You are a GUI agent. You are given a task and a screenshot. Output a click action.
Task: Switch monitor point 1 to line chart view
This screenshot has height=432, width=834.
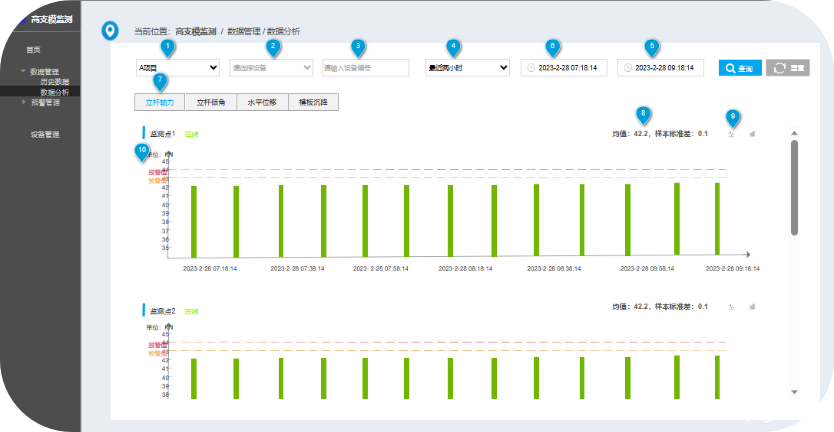[x=731, y=135]
